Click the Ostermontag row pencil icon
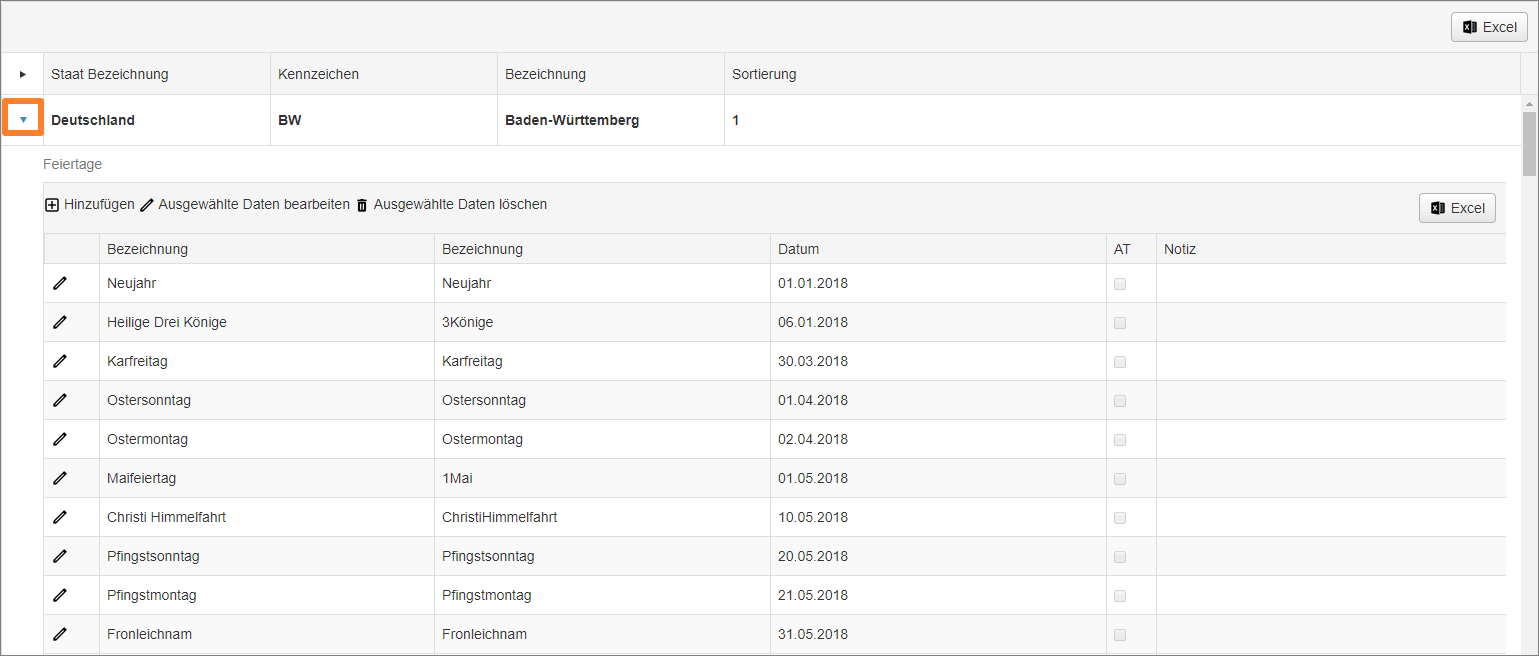Image resolution: width=1539 pixels, height=656 pixels. [x=60, y=440]
